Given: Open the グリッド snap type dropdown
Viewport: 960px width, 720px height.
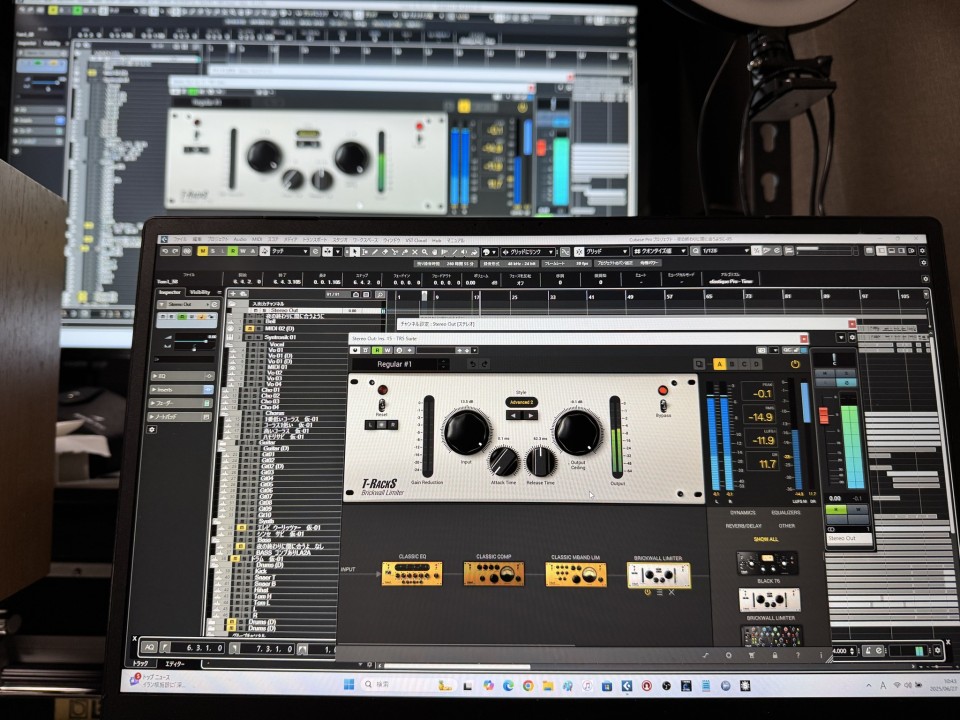Looking at the screenshot, I should [x=601, y=252].
